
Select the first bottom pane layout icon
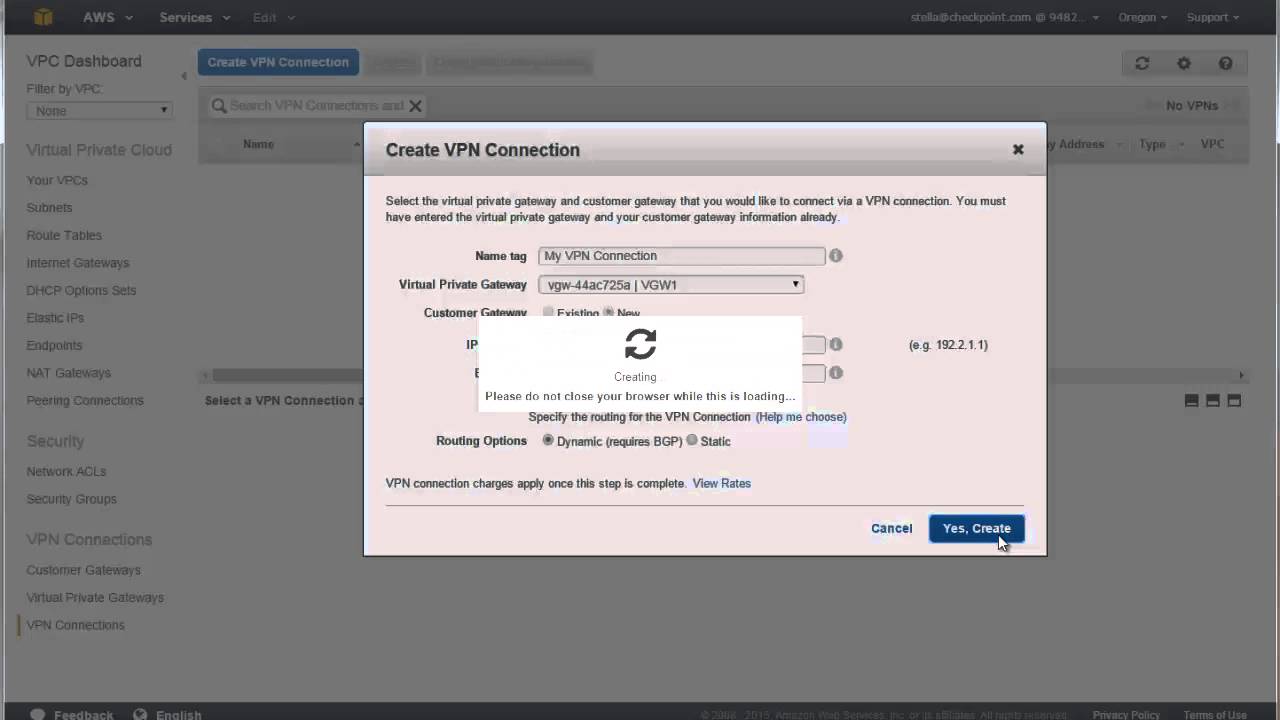point(1192,400)
